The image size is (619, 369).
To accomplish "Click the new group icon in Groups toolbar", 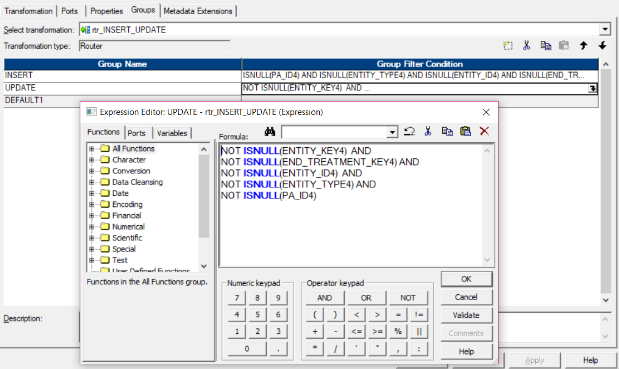I will [508, 46].
